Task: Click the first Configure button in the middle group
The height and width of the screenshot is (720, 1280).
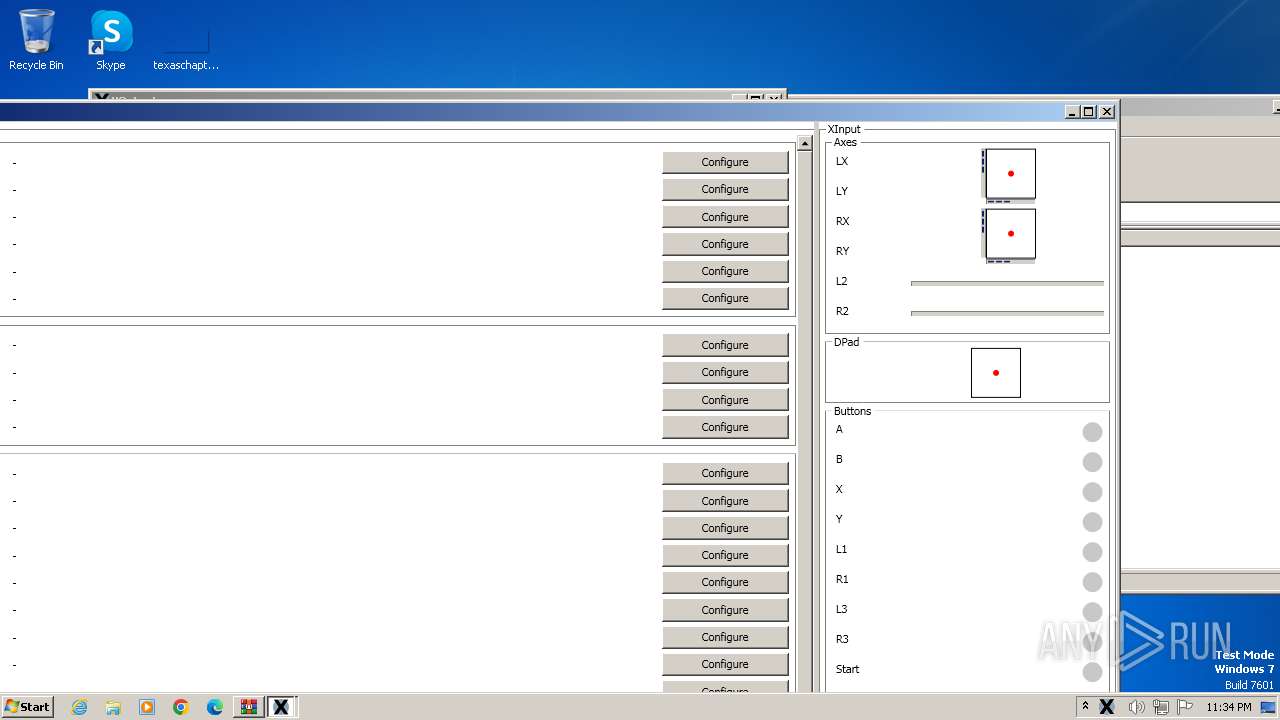Action: pyautogui.click(x=725, y=345)
